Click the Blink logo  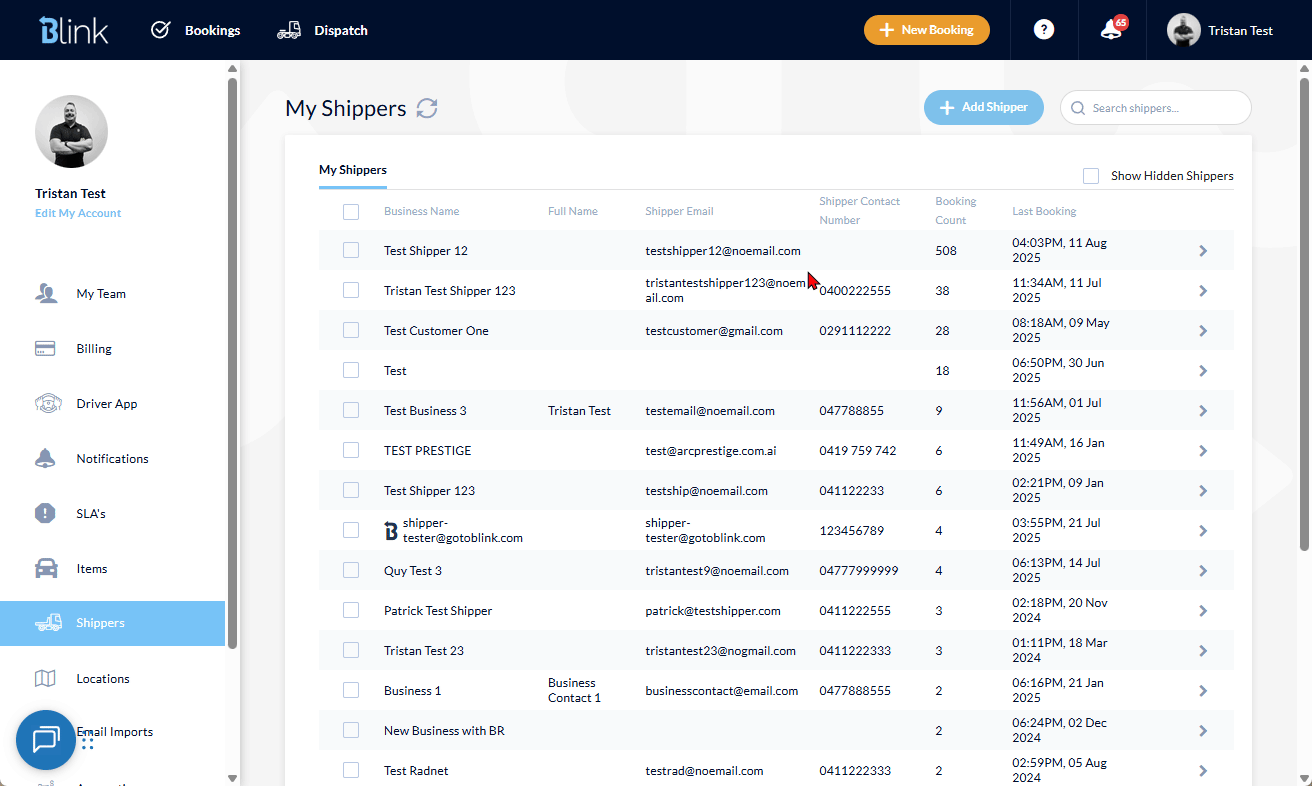(x=73, y=30)
